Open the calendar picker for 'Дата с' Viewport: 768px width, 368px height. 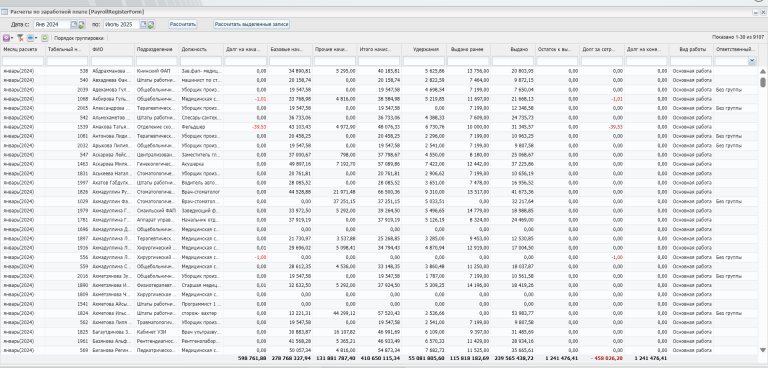(74, 24)
